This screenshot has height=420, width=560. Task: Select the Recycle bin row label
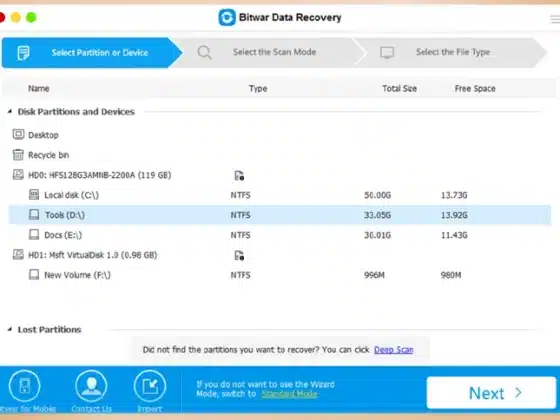point(49,155)
